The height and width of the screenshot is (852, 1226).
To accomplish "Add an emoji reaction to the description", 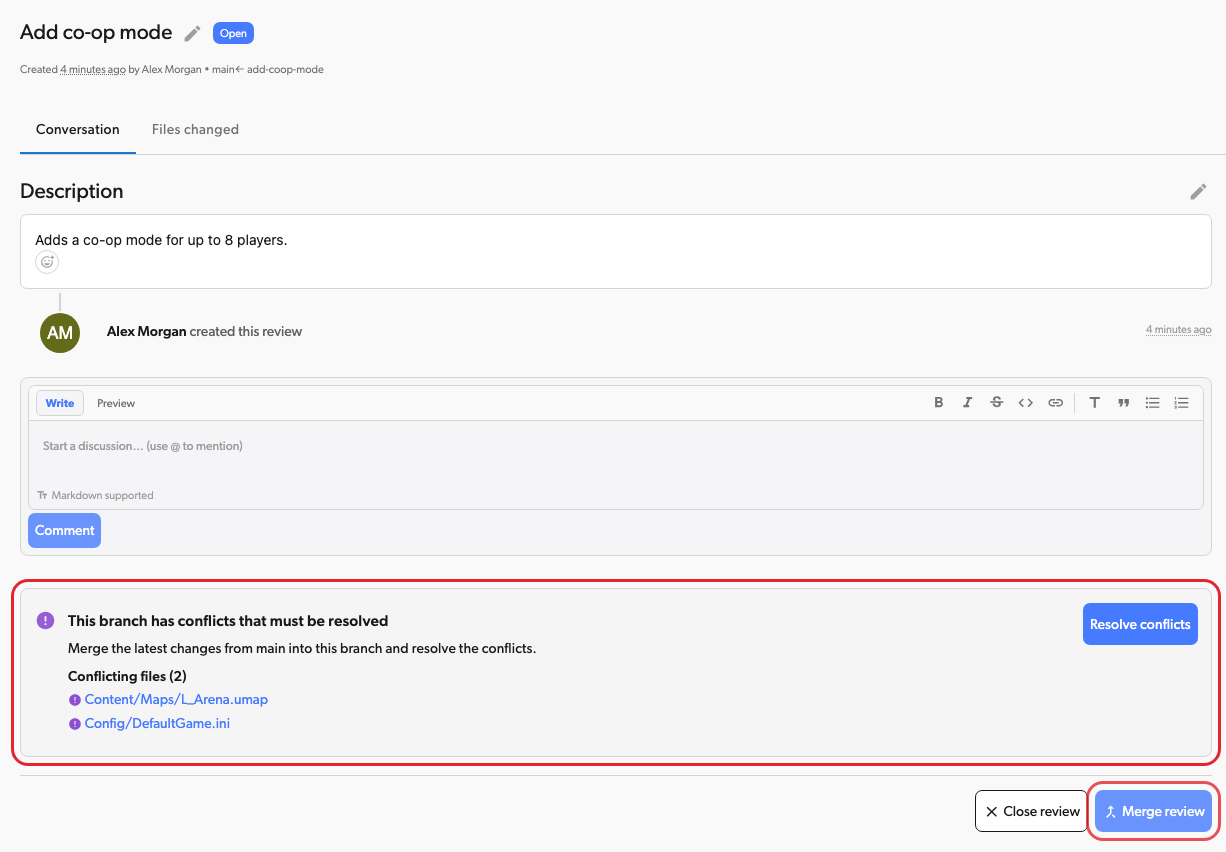I will (47, 262).
